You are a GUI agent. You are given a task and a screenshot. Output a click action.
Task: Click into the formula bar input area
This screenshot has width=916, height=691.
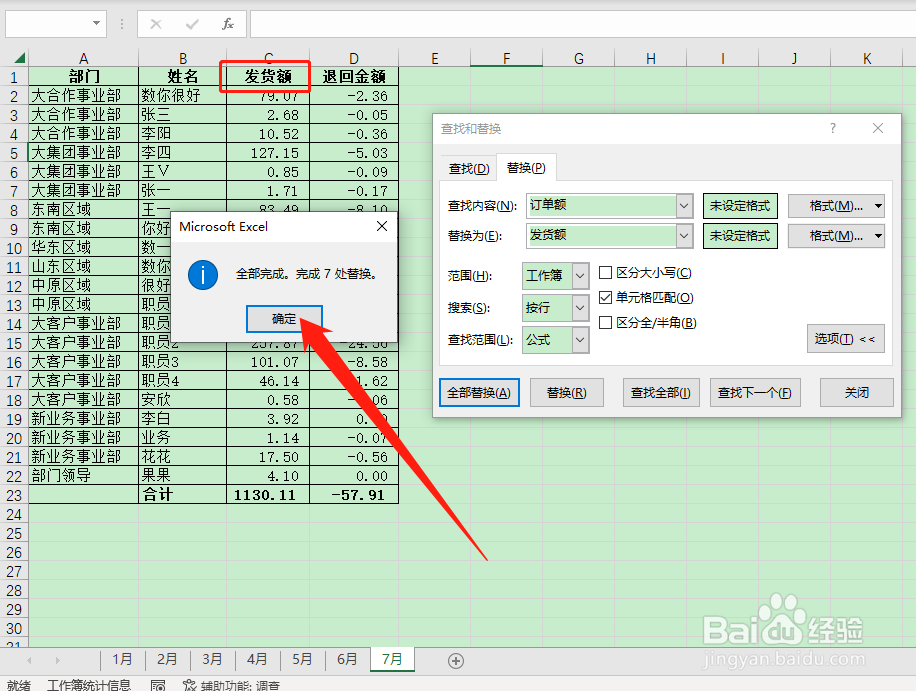pyautogui.click(x=582, y=24)
